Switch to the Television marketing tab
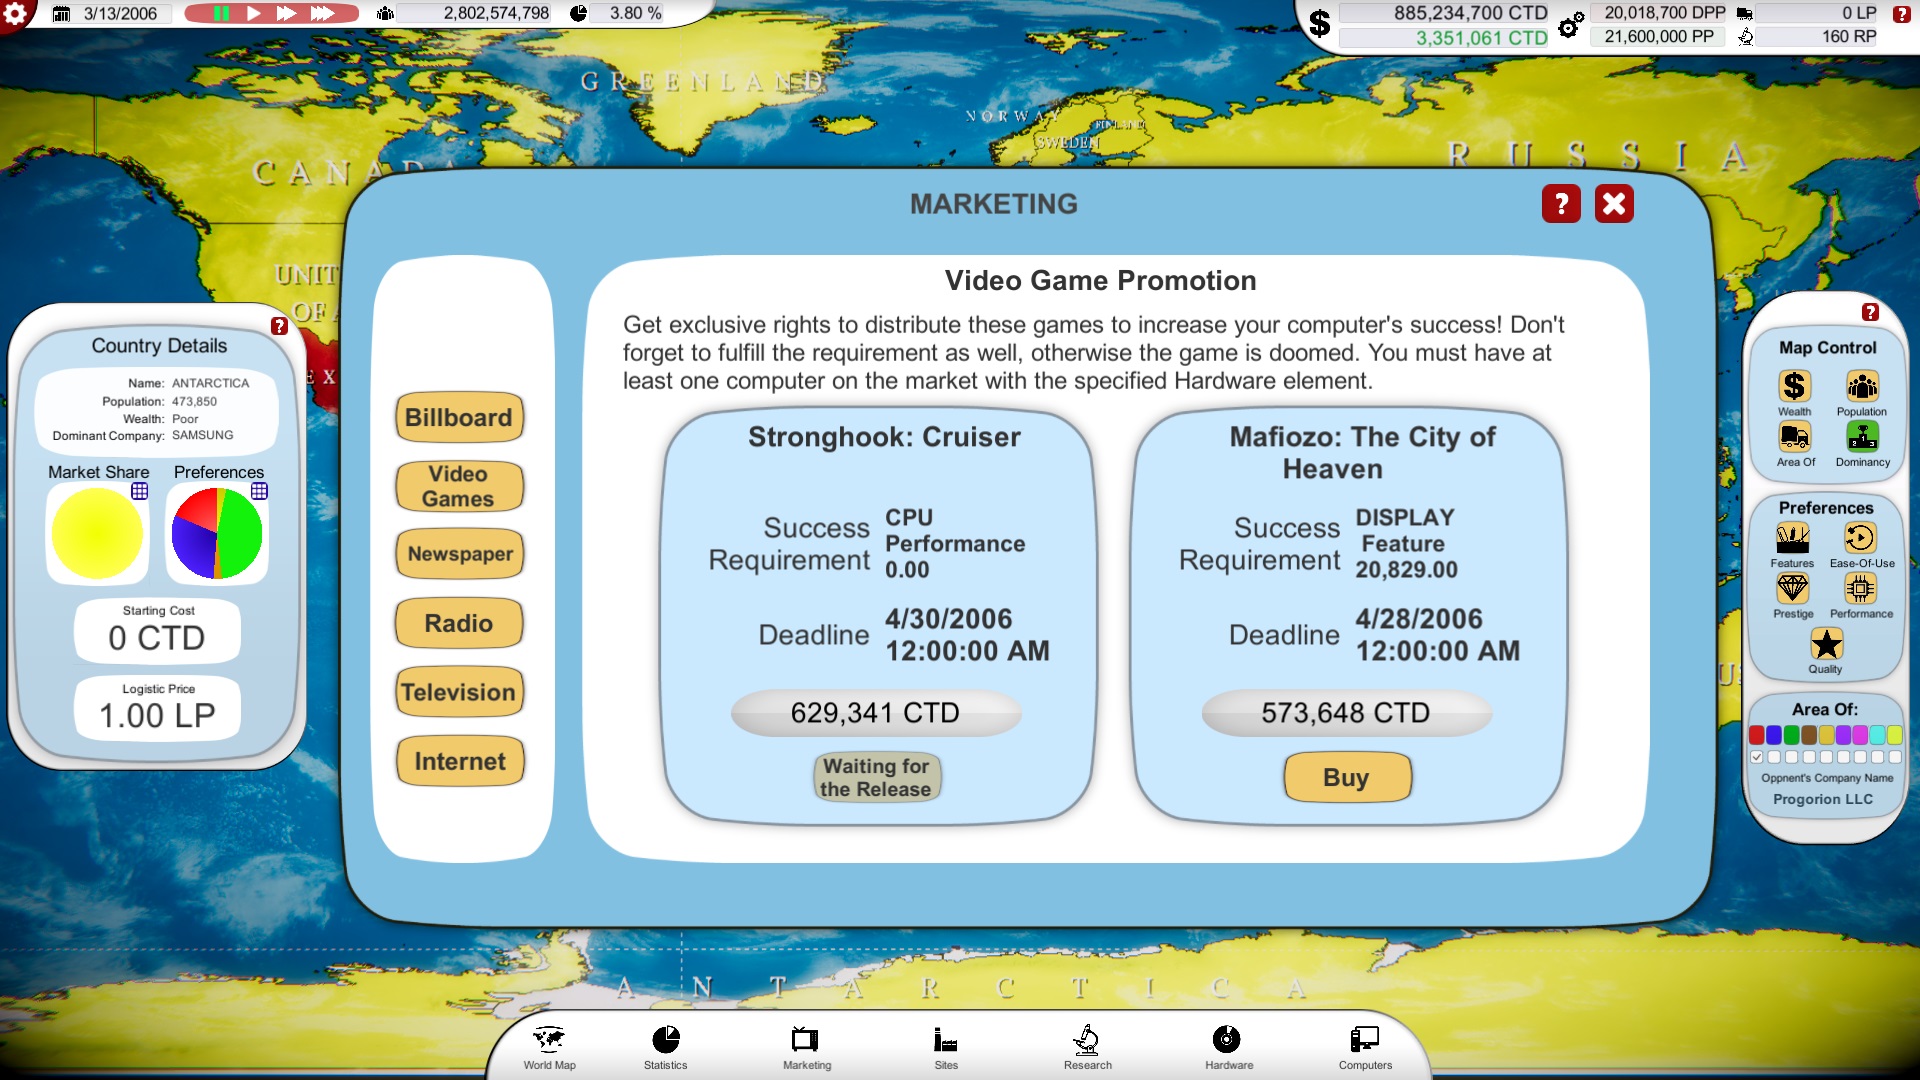 [459, 692]
